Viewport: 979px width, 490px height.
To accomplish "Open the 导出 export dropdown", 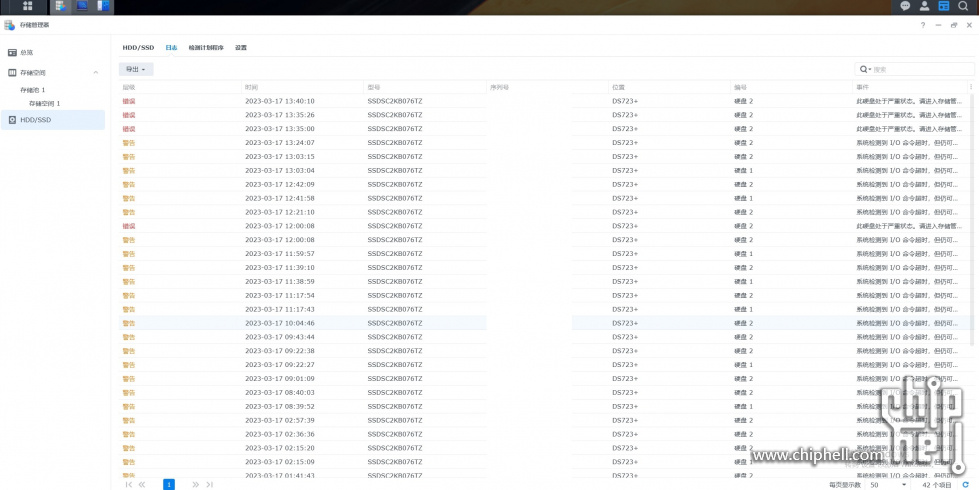I will [x=136, y=69].
